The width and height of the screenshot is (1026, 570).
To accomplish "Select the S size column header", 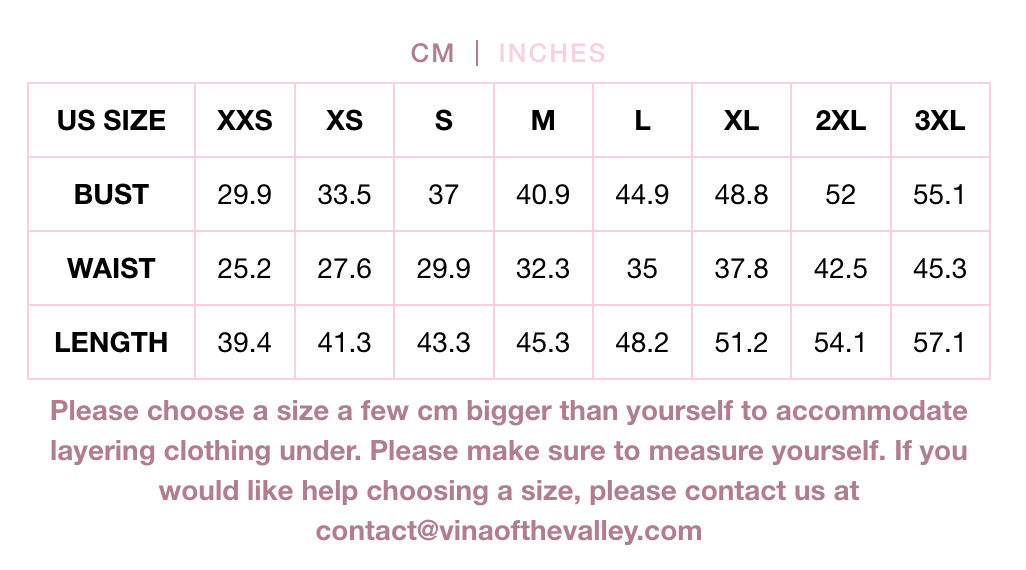I will coord(444,120).
